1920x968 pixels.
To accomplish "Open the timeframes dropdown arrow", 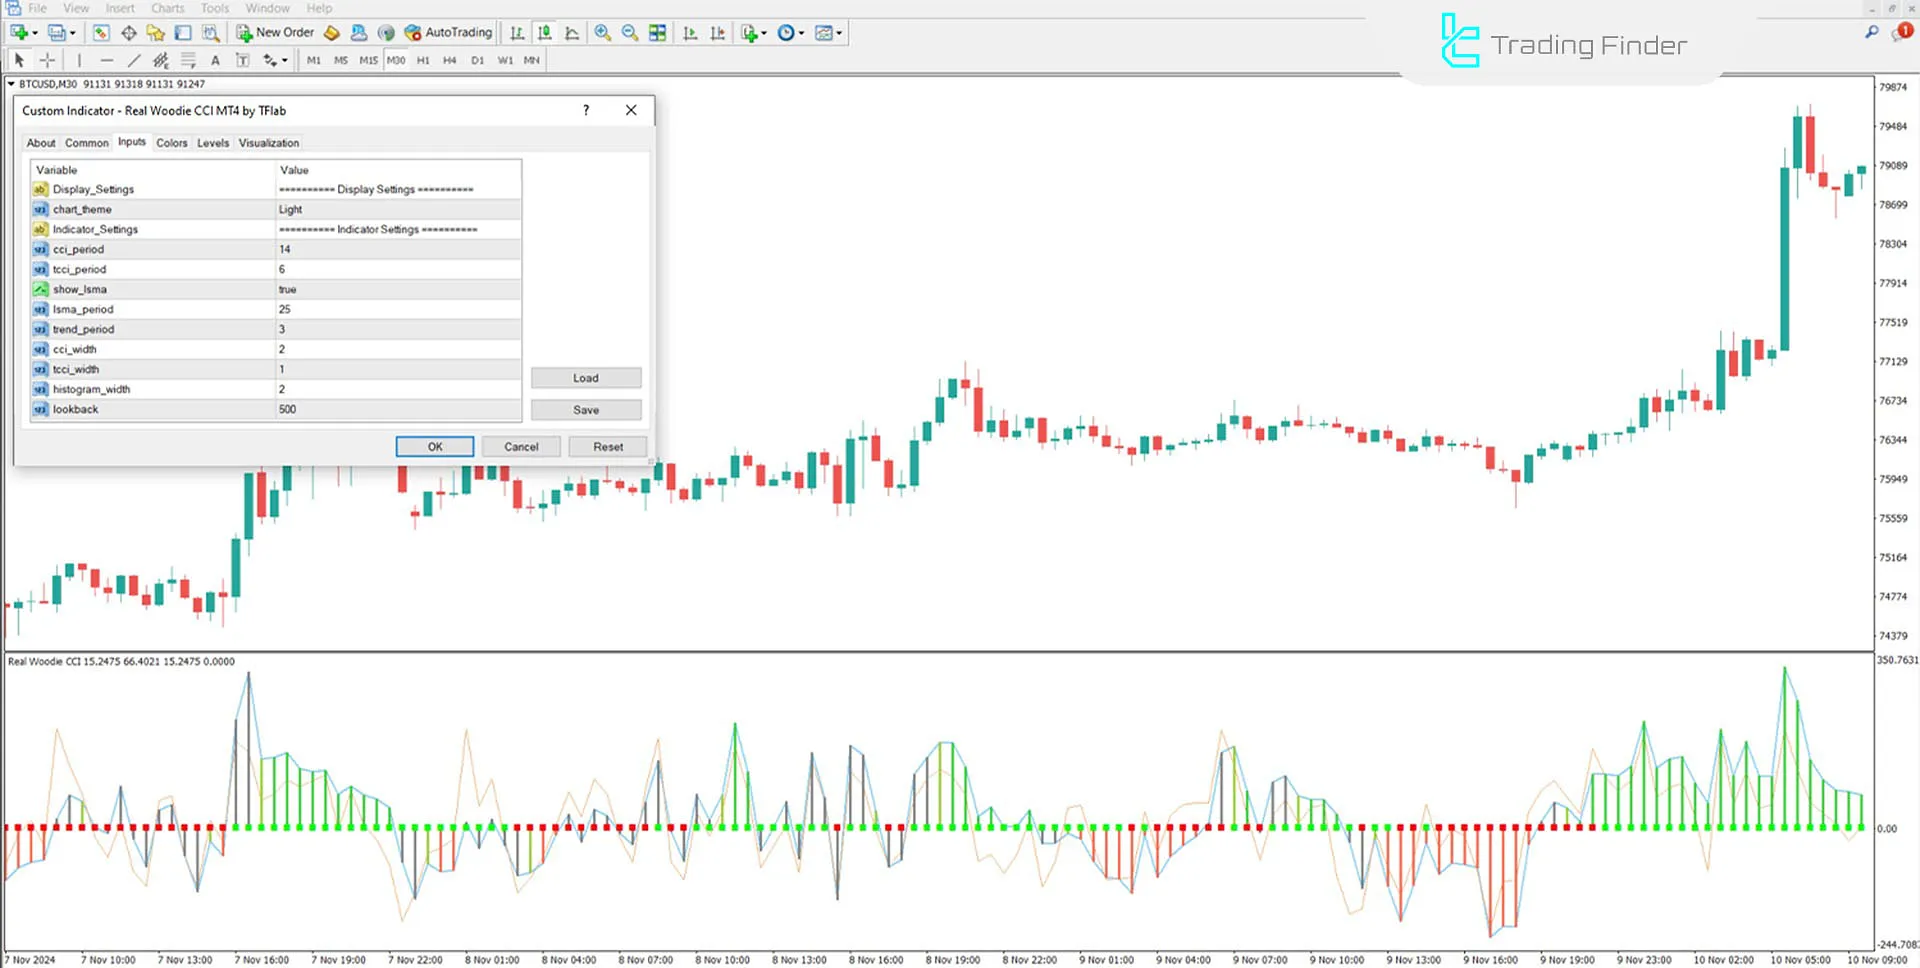I will pos(800,33).
